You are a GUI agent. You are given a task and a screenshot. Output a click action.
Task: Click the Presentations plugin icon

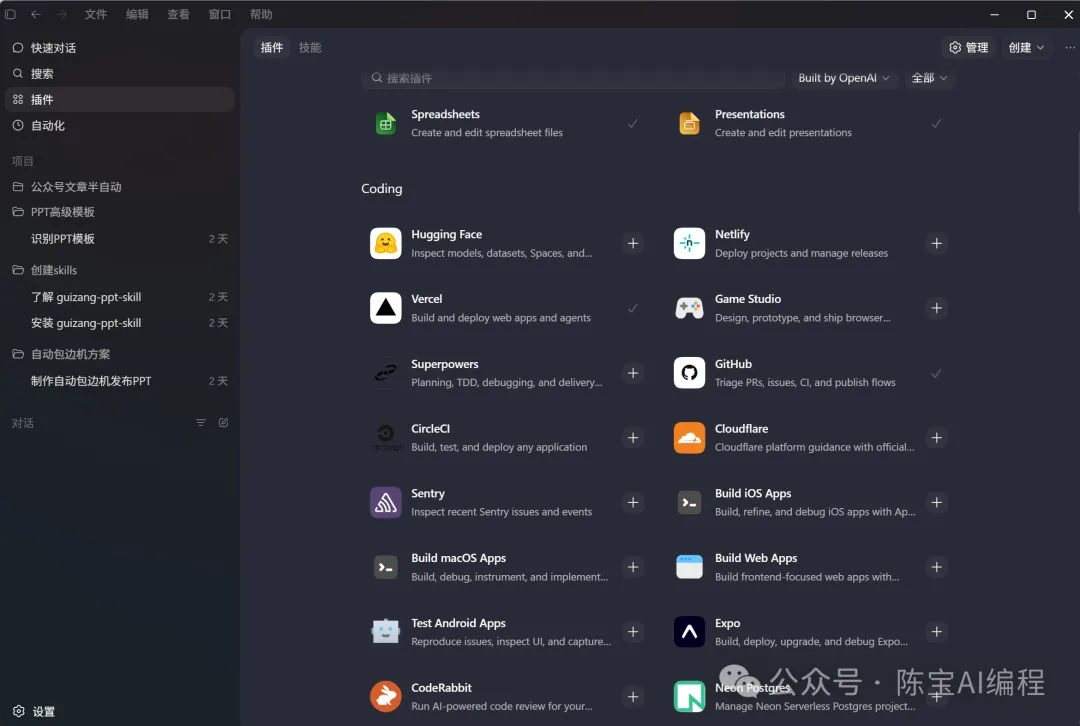coord(689,123)
